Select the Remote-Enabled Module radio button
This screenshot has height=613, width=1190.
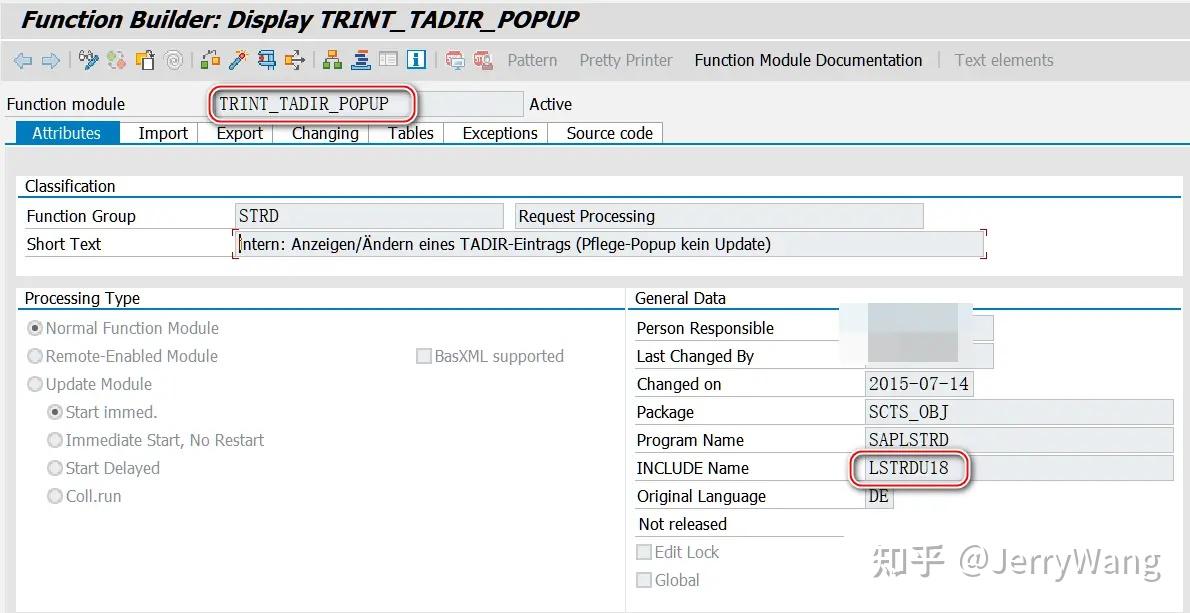click(36, 356)
